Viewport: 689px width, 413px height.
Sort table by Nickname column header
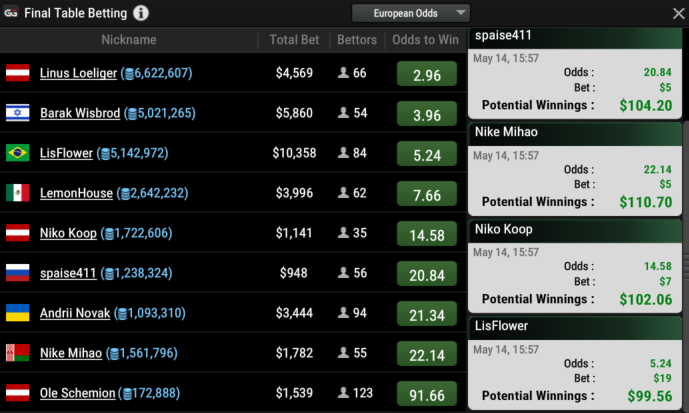pyautogui.click(x=129, y=40)
